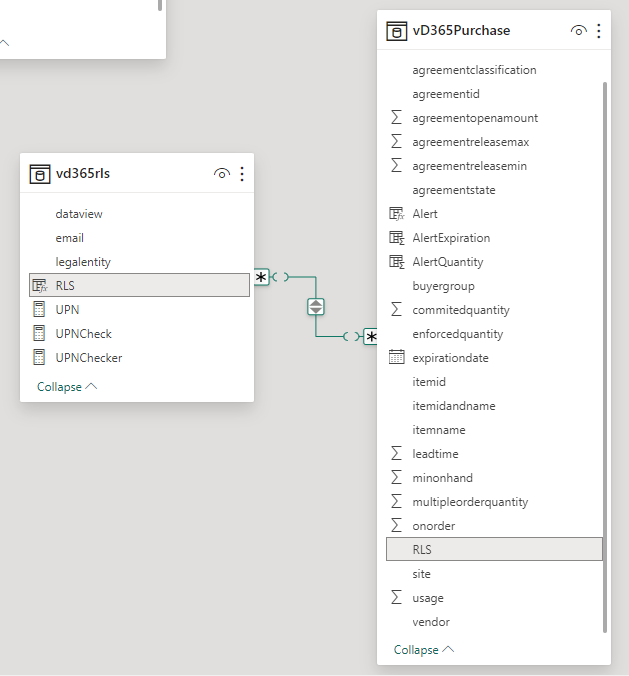Select the RLS field in vD365Purchase
Viewport: 629px width, 676px height.
(494, 549)
